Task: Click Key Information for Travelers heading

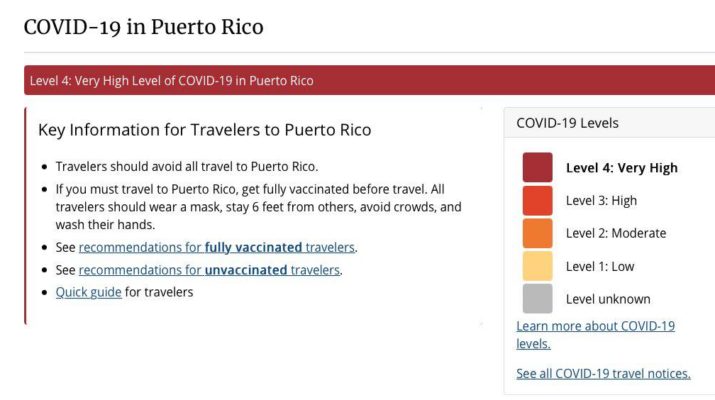Action: (205, 130)
